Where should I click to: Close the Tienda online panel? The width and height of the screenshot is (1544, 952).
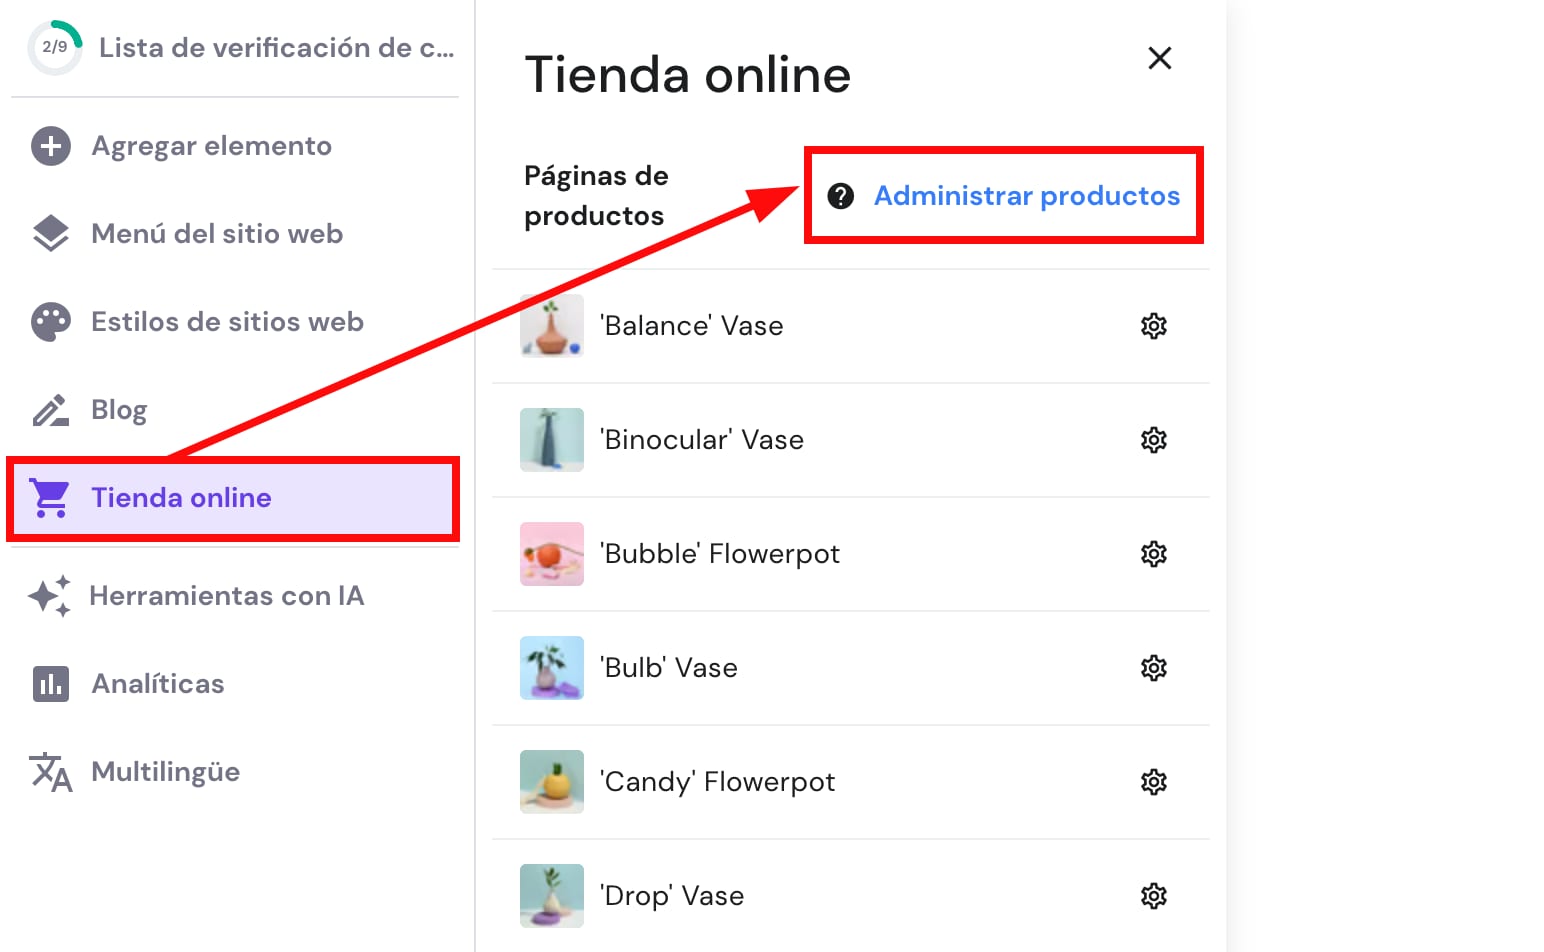pos(1159,58)
